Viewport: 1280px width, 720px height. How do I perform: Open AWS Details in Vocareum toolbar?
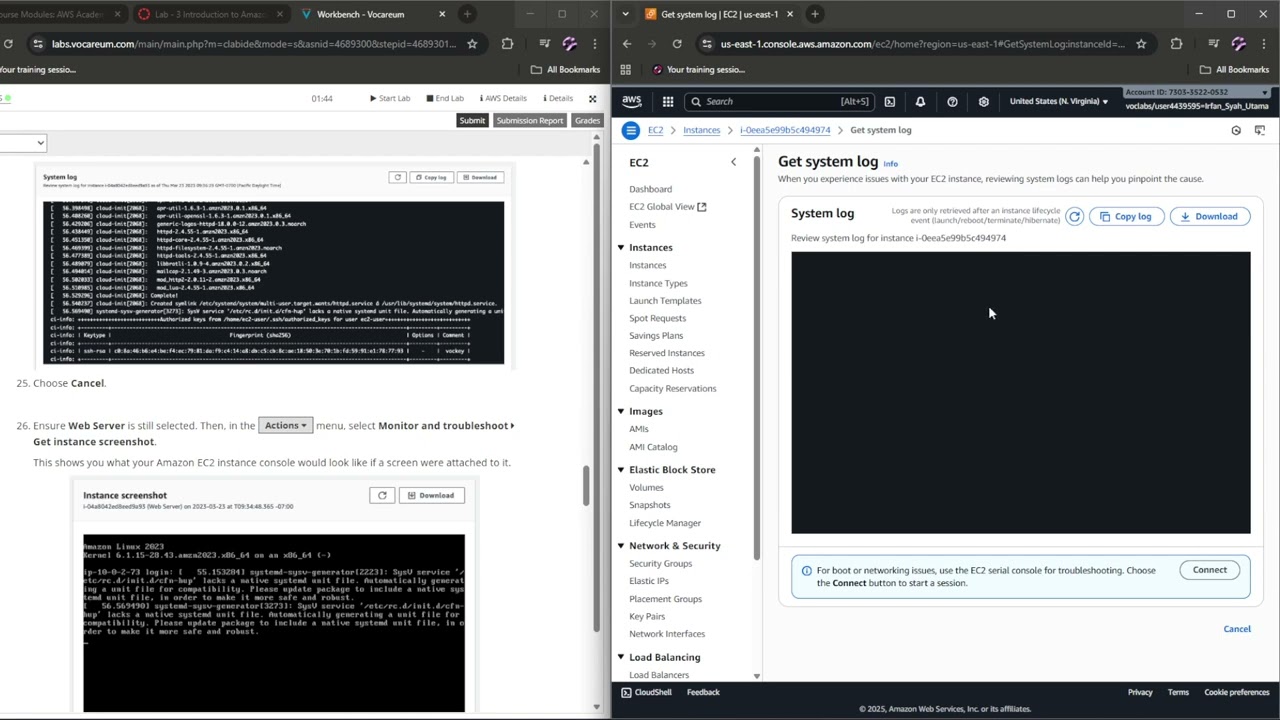coord(502,98)
